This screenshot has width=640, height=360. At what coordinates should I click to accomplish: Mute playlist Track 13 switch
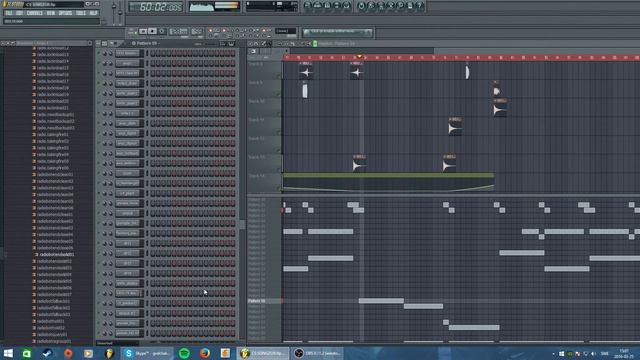279,169
